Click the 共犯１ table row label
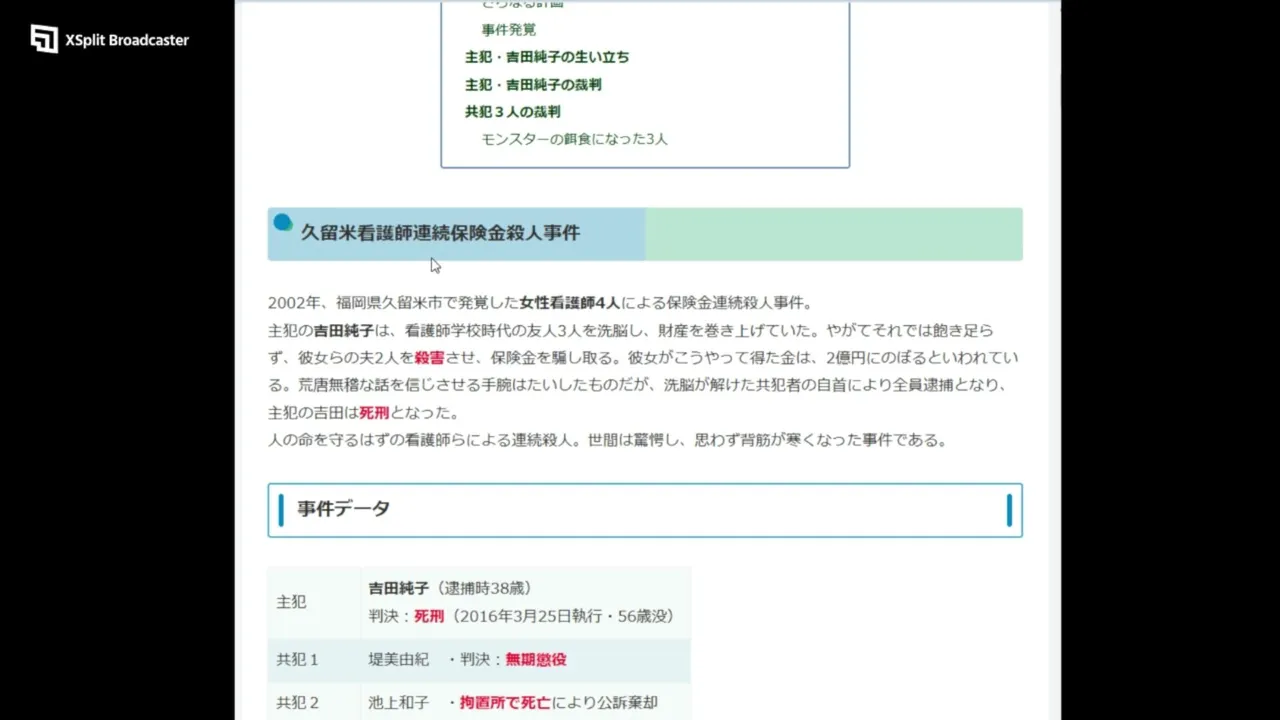1280x720 pixels. coord(297,660)
